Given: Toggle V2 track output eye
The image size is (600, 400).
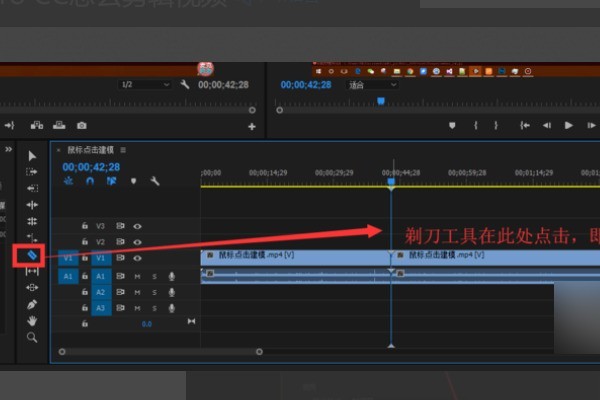Looking at the screenshot, I should (137, 242).
